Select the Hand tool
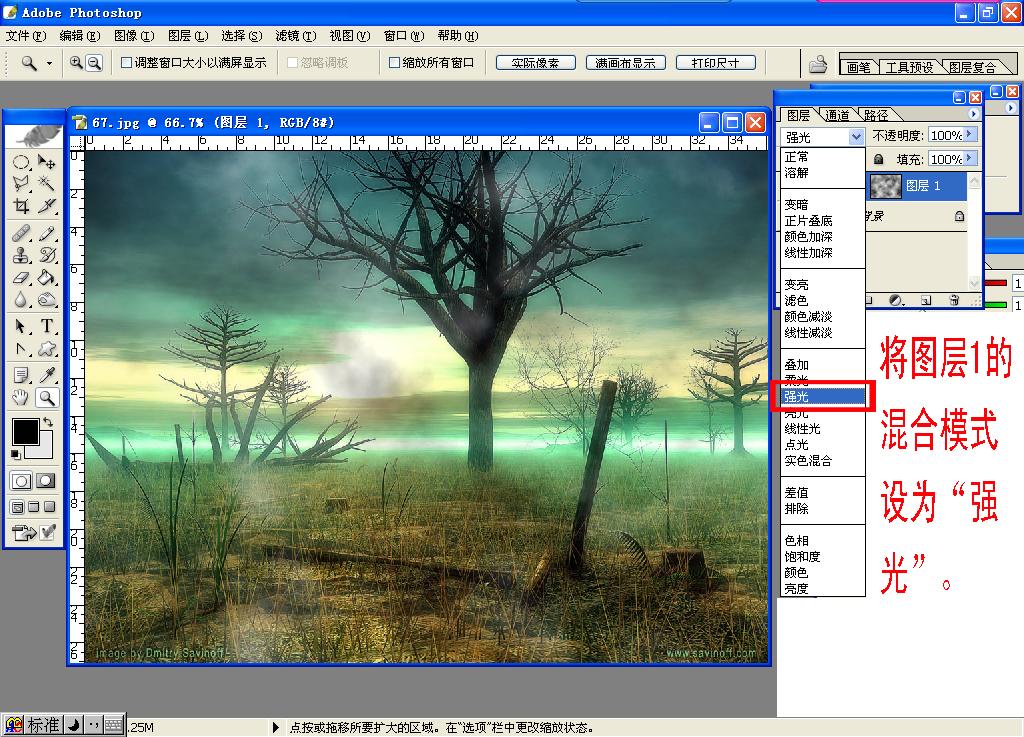This screenshot has width=1024, height=737. [x=21, y=397]
